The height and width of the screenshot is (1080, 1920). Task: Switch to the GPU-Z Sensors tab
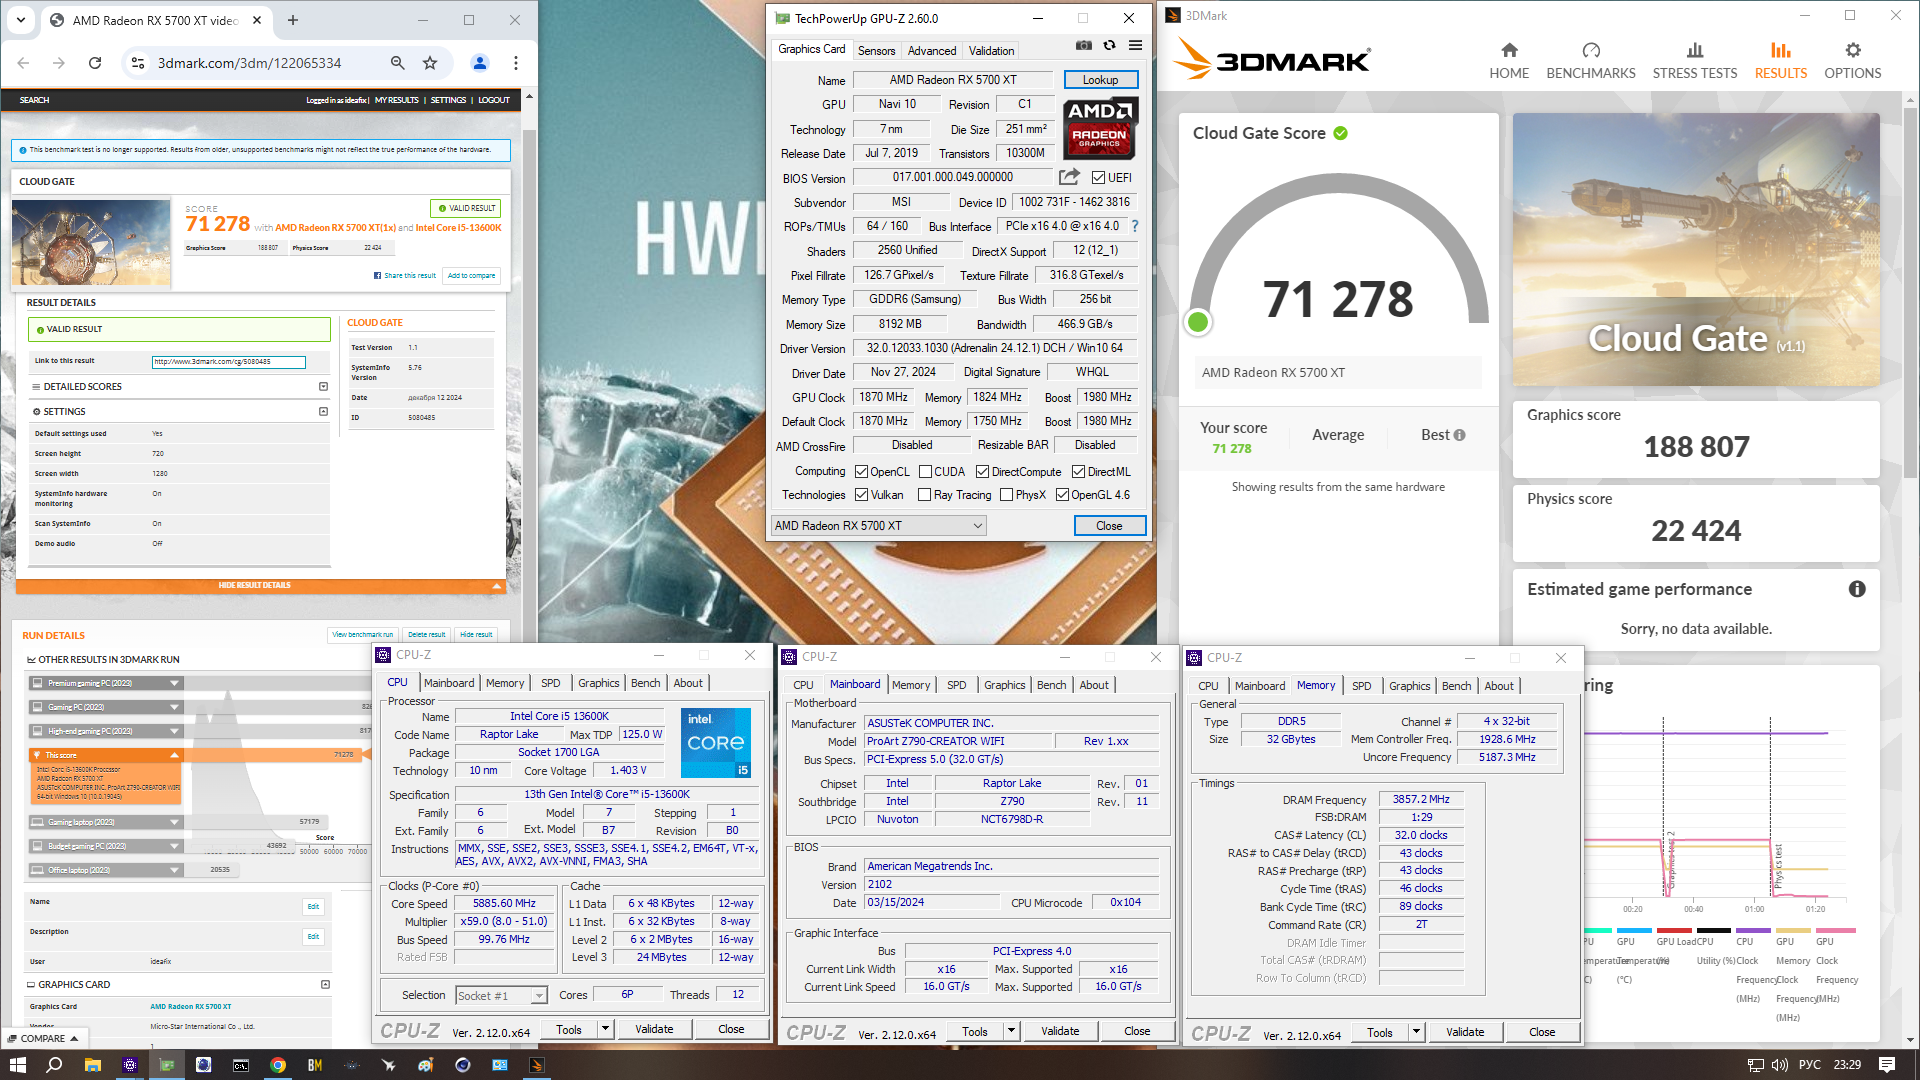tap(876, 51)
